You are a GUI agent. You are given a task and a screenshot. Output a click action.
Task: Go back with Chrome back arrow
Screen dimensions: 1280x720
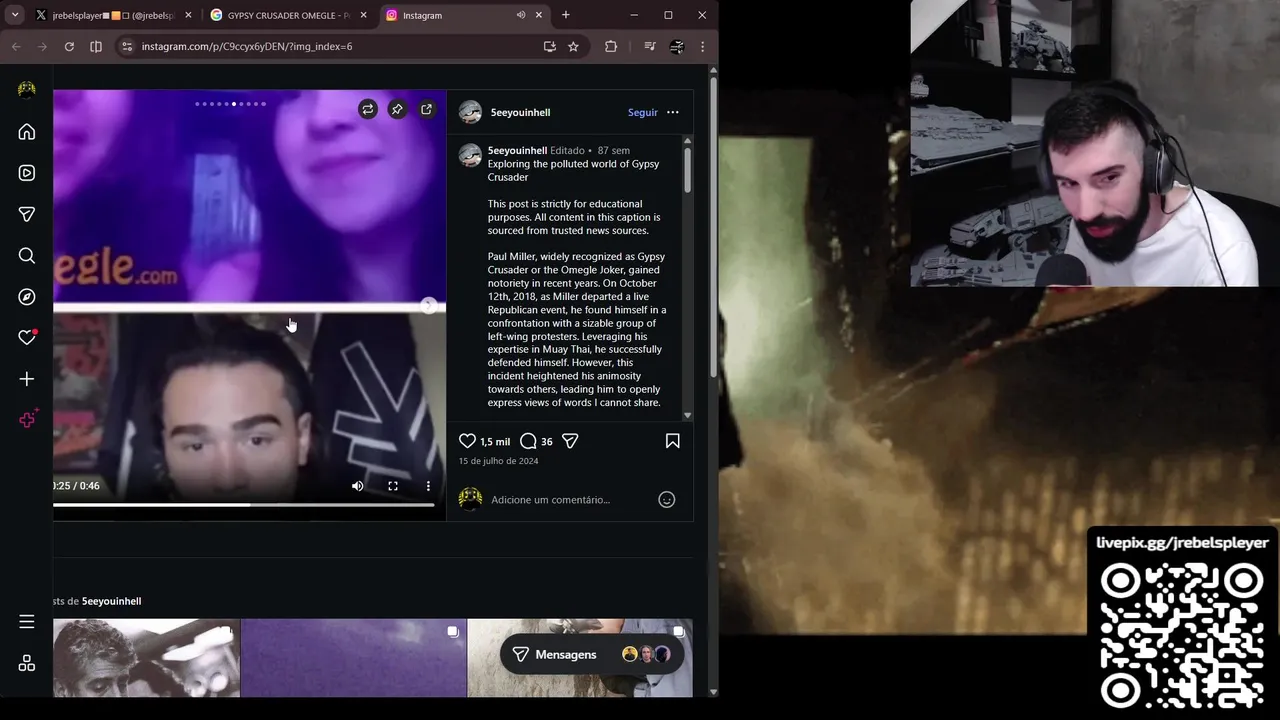[x=16, y=46]
